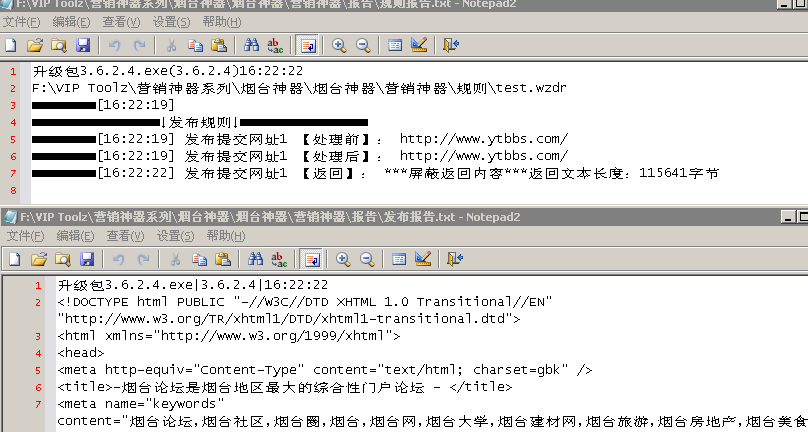Toggle Word Wrap button in 规则报告.txt window
Screen dimensions: 808x432
(307, 45)
